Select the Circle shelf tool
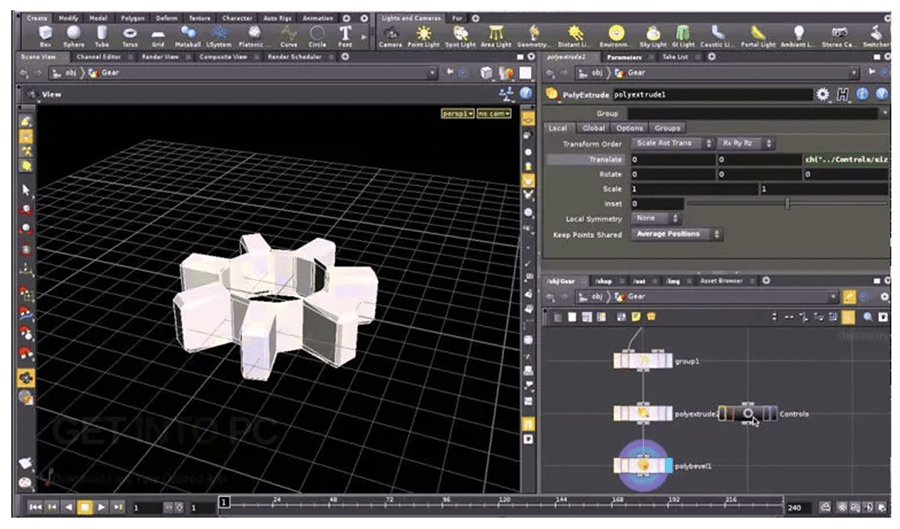 [317, 36]
